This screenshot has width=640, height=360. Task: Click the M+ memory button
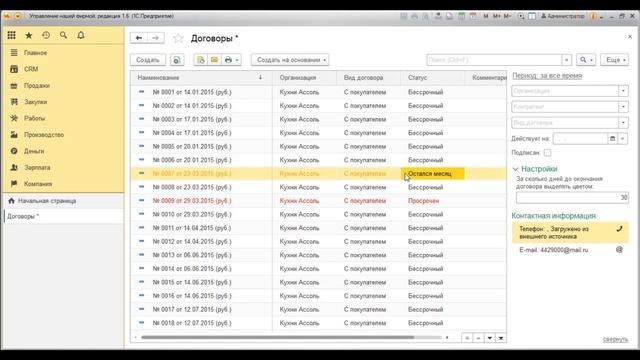(x=496, y=16)
